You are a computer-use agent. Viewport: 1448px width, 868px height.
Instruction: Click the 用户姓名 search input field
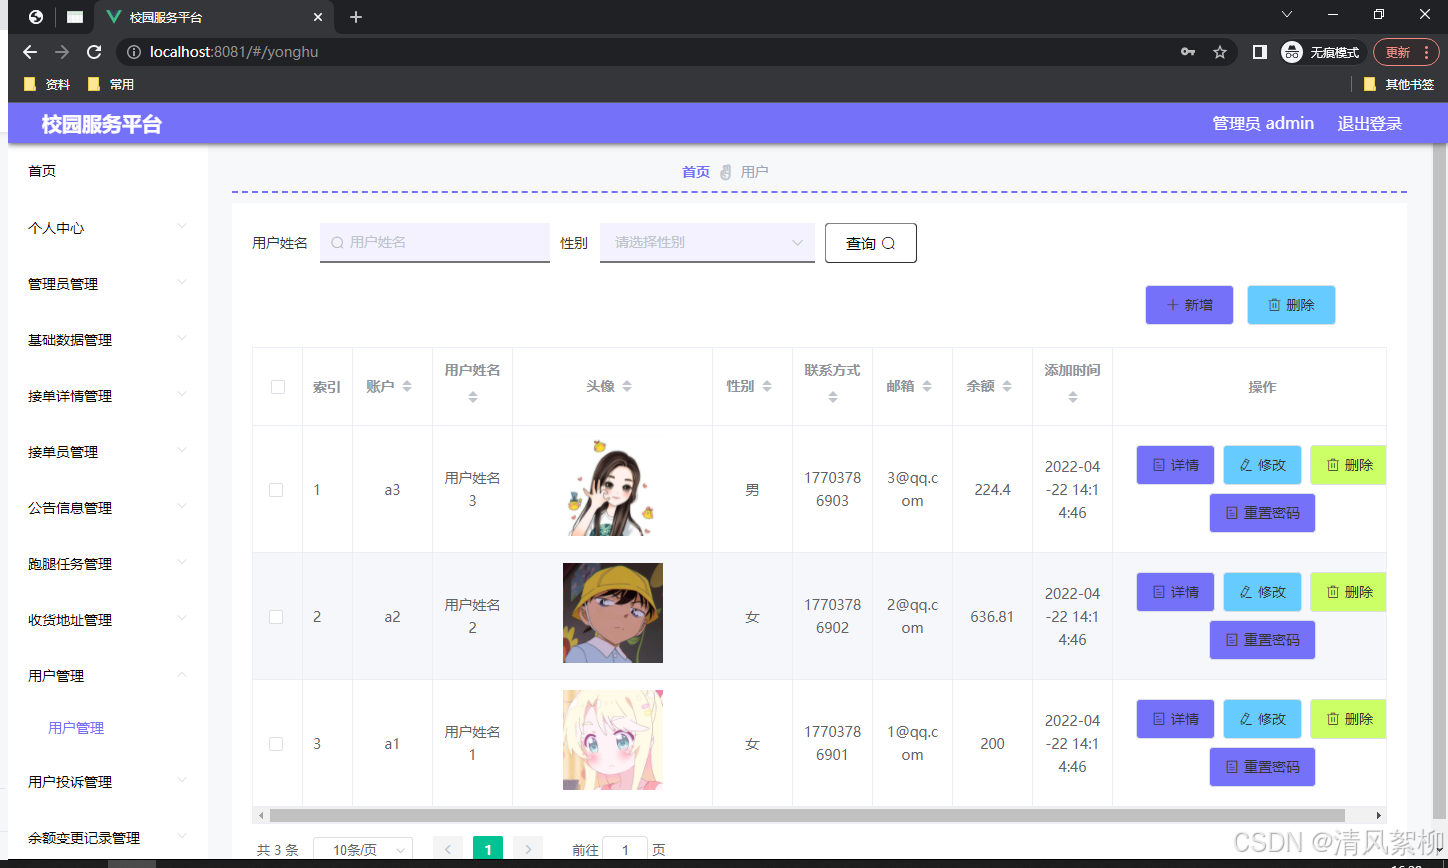pos(435,242)
